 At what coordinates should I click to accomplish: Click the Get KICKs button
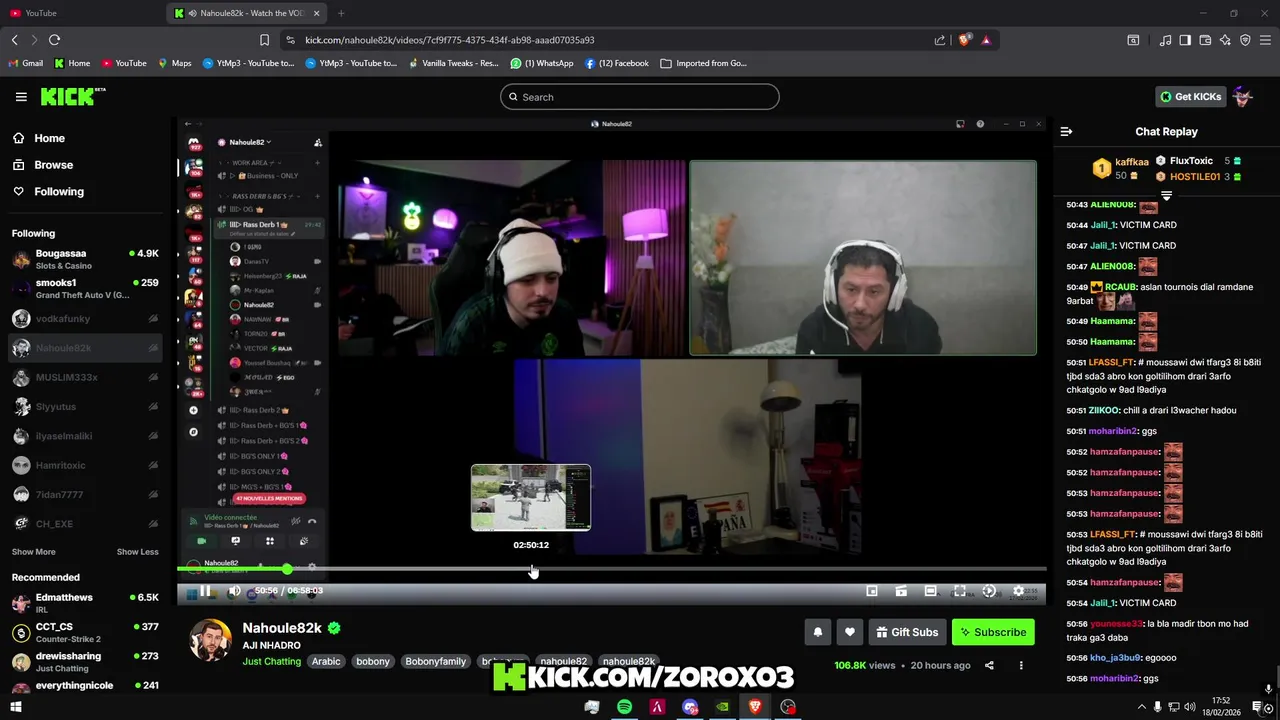point(1190,97)
